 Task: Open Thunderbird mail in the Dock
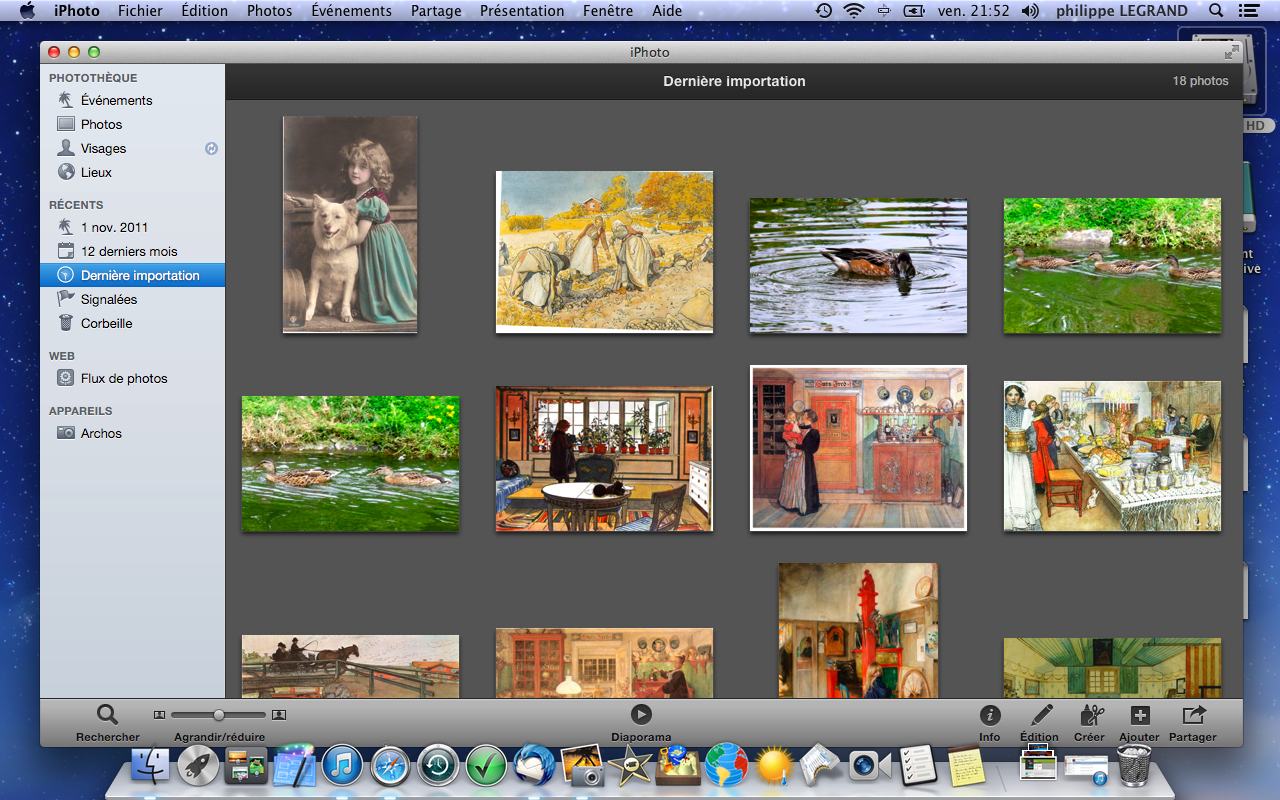(x=534, y=766)
